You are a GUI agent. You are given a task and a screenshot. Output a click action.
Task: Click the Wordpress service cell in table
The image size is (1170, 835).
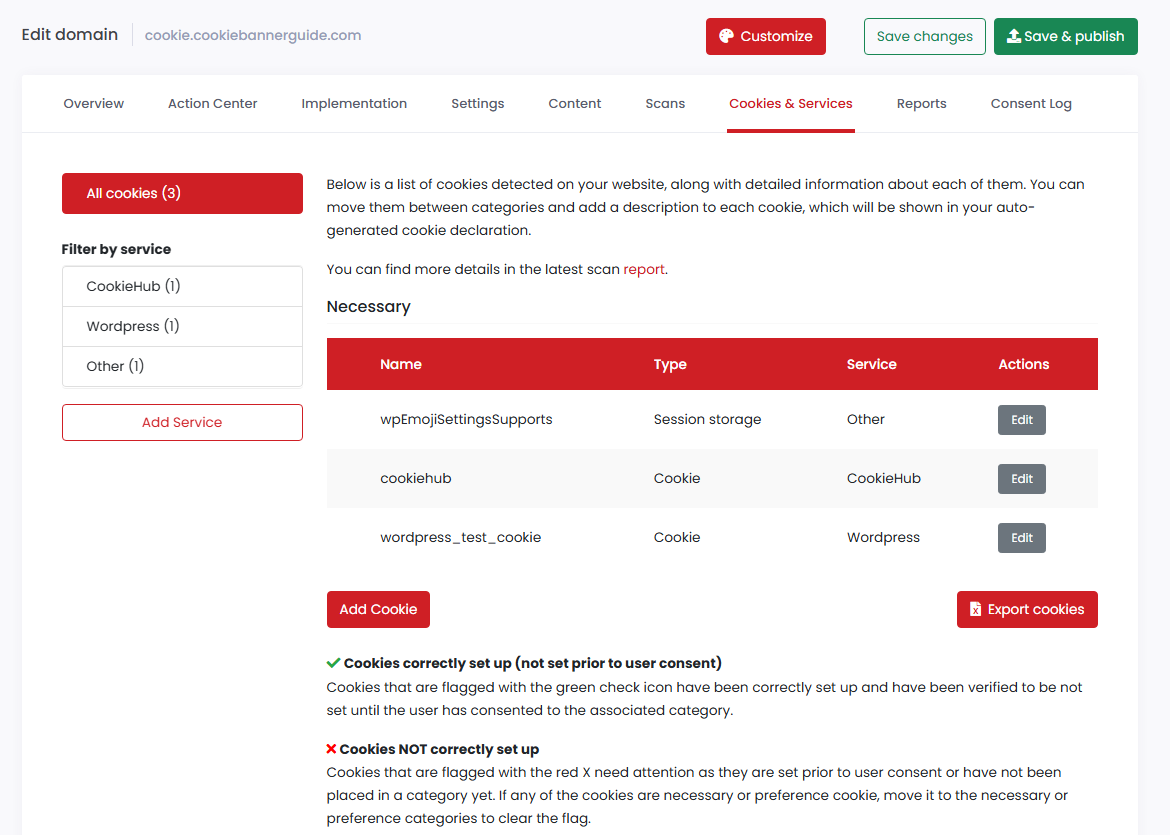[883, 537]
